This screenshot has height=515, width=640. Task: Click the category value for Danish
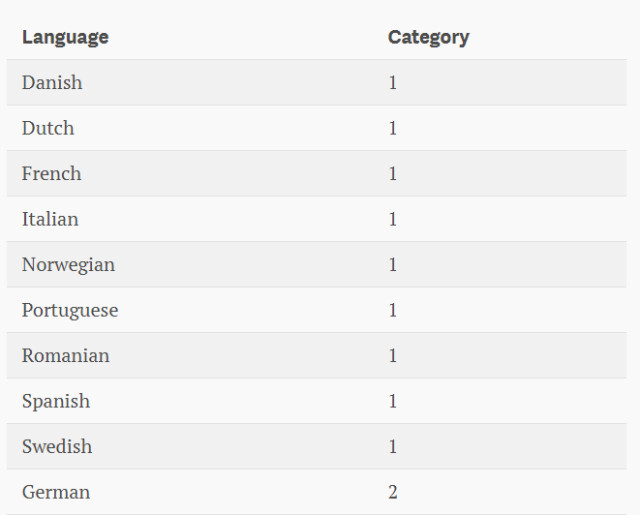click(x=393, y=83)
